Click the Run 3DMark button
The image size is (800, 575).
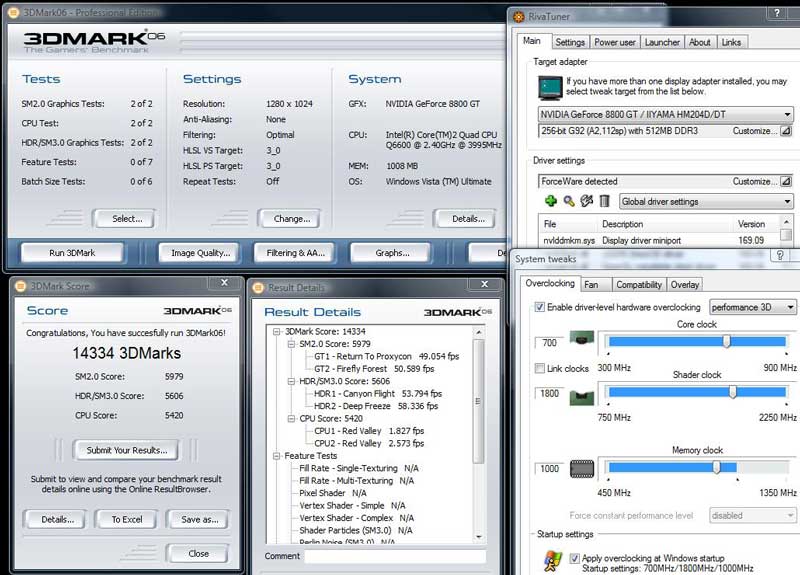click(x=72, y=253)
